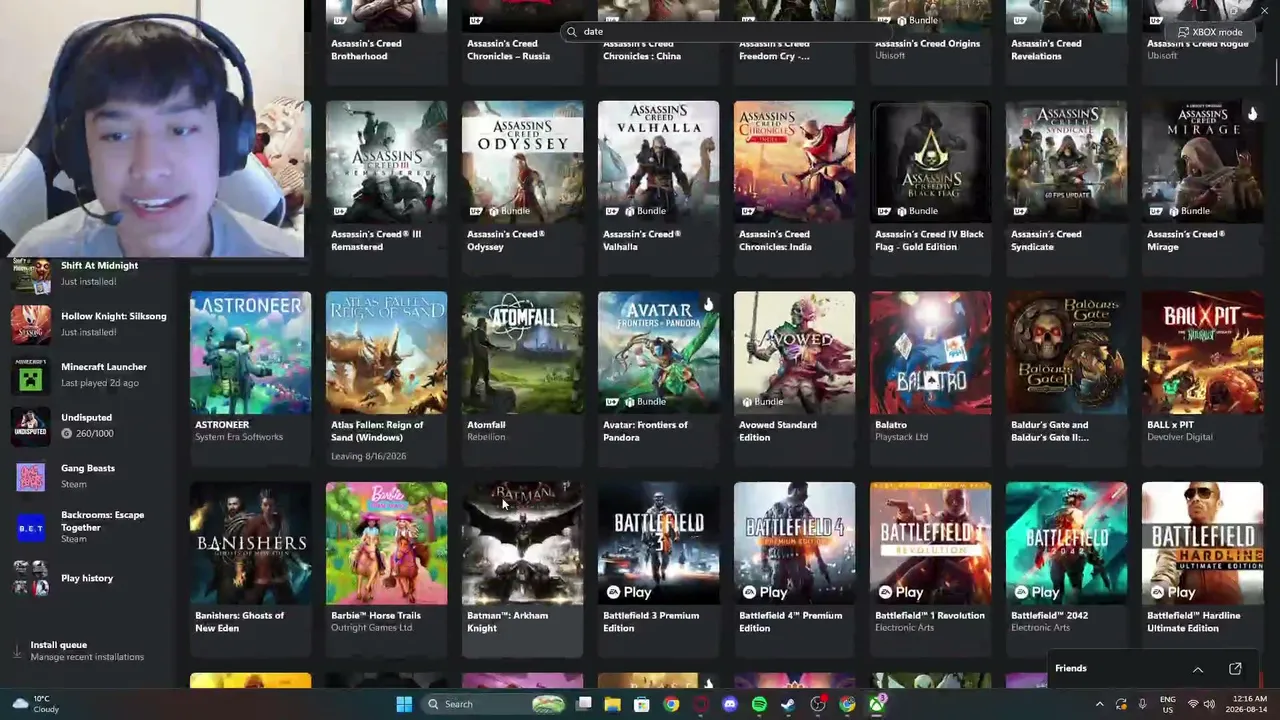Open Chrome icon beside the Microsoft Store icon
This screenshot has width=1280, height=720.
(671, 704)
